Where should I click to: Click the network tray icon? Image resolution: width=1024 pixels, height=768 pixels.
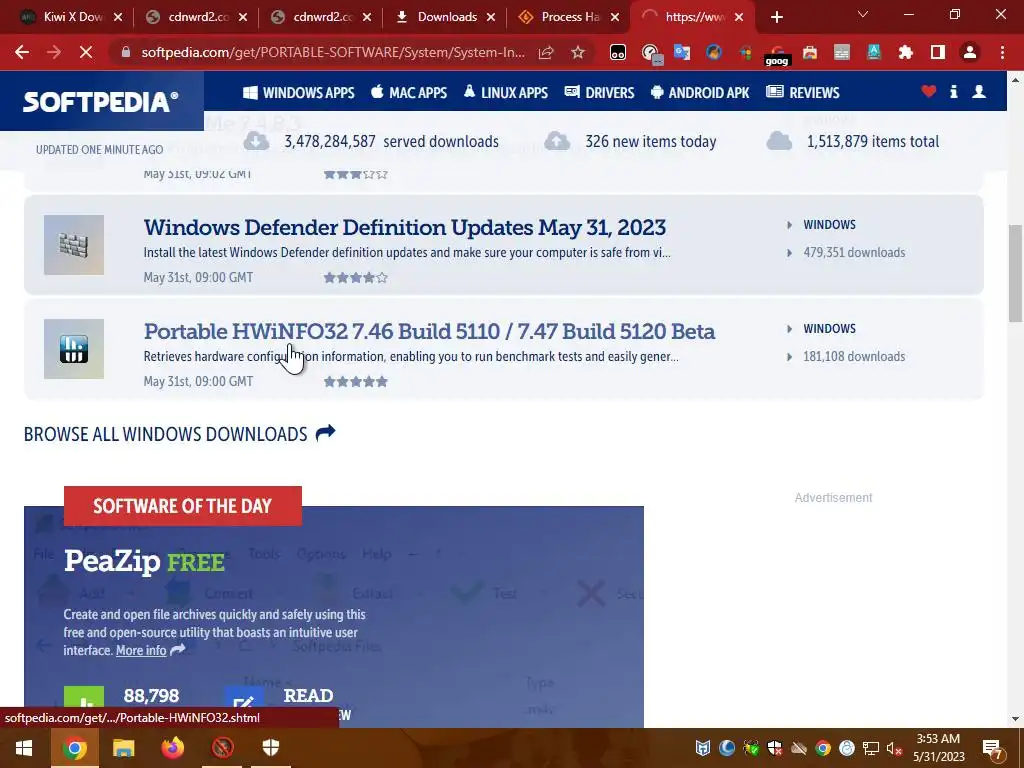[x=871, y=748]
